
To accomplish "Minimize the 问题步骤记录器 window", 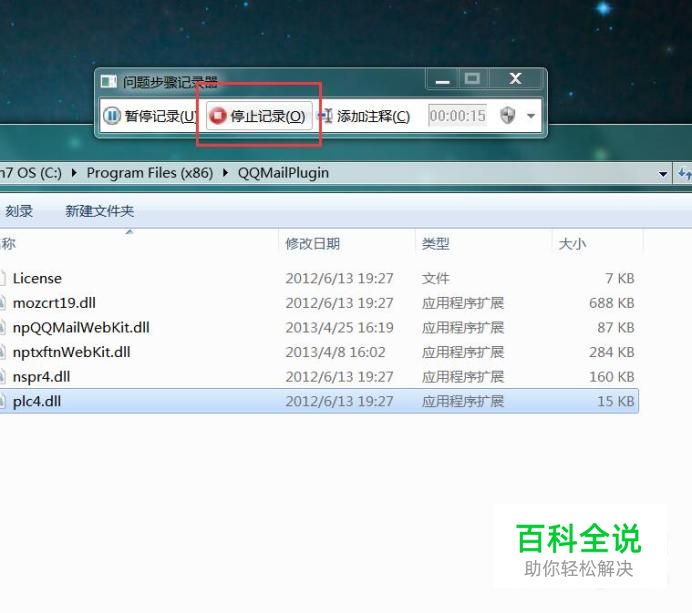I will coord(442,80).
